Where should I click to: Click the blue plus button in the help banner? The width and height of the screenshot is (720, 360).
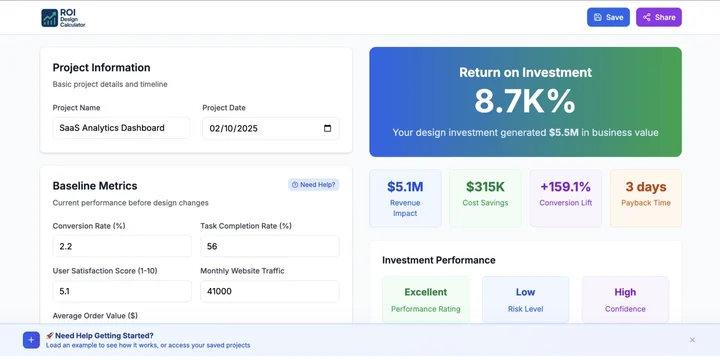point(31,340)
